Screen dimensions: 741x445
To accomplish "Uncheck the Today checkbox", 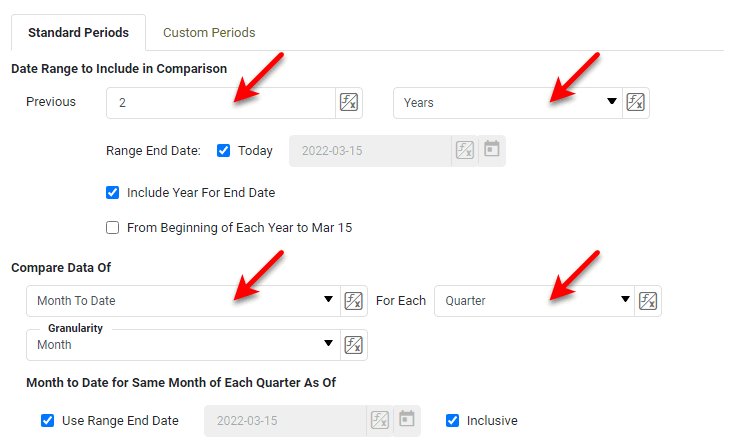I will pos(223,151).
